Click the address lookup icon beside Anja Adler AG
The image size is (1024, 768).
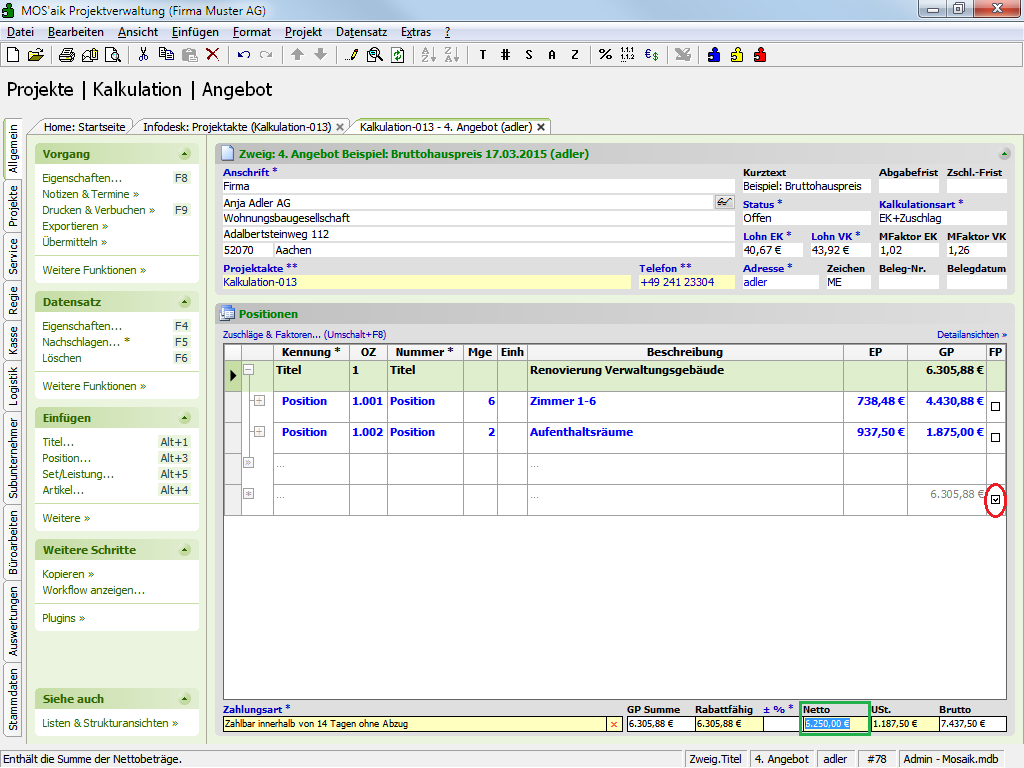click(724, 202)
